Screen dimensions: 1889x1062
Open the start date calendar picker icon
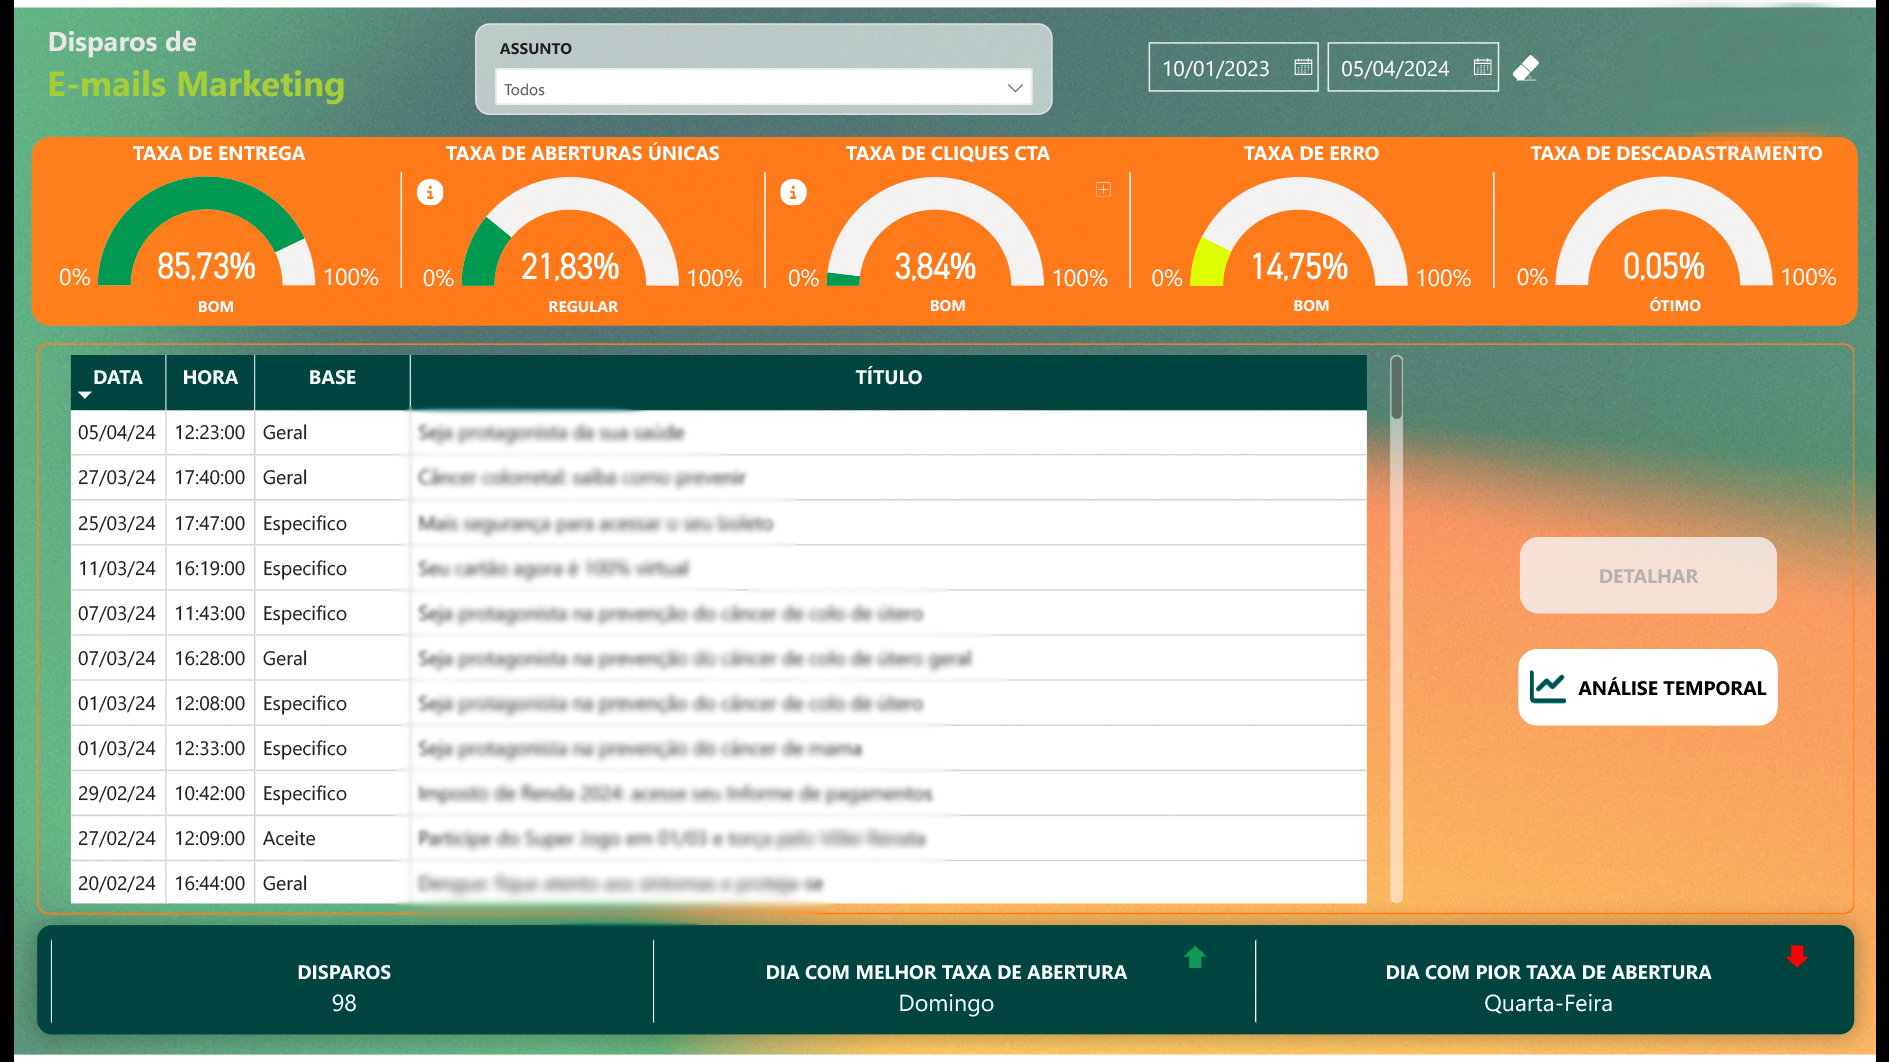coord(1303,67)
